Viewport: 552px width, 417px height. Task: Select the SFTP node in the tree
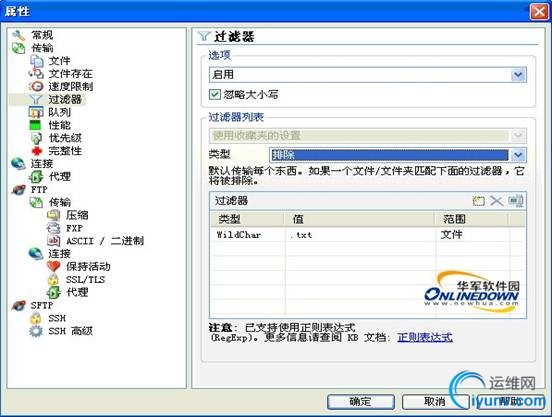[x=42, y=305]
